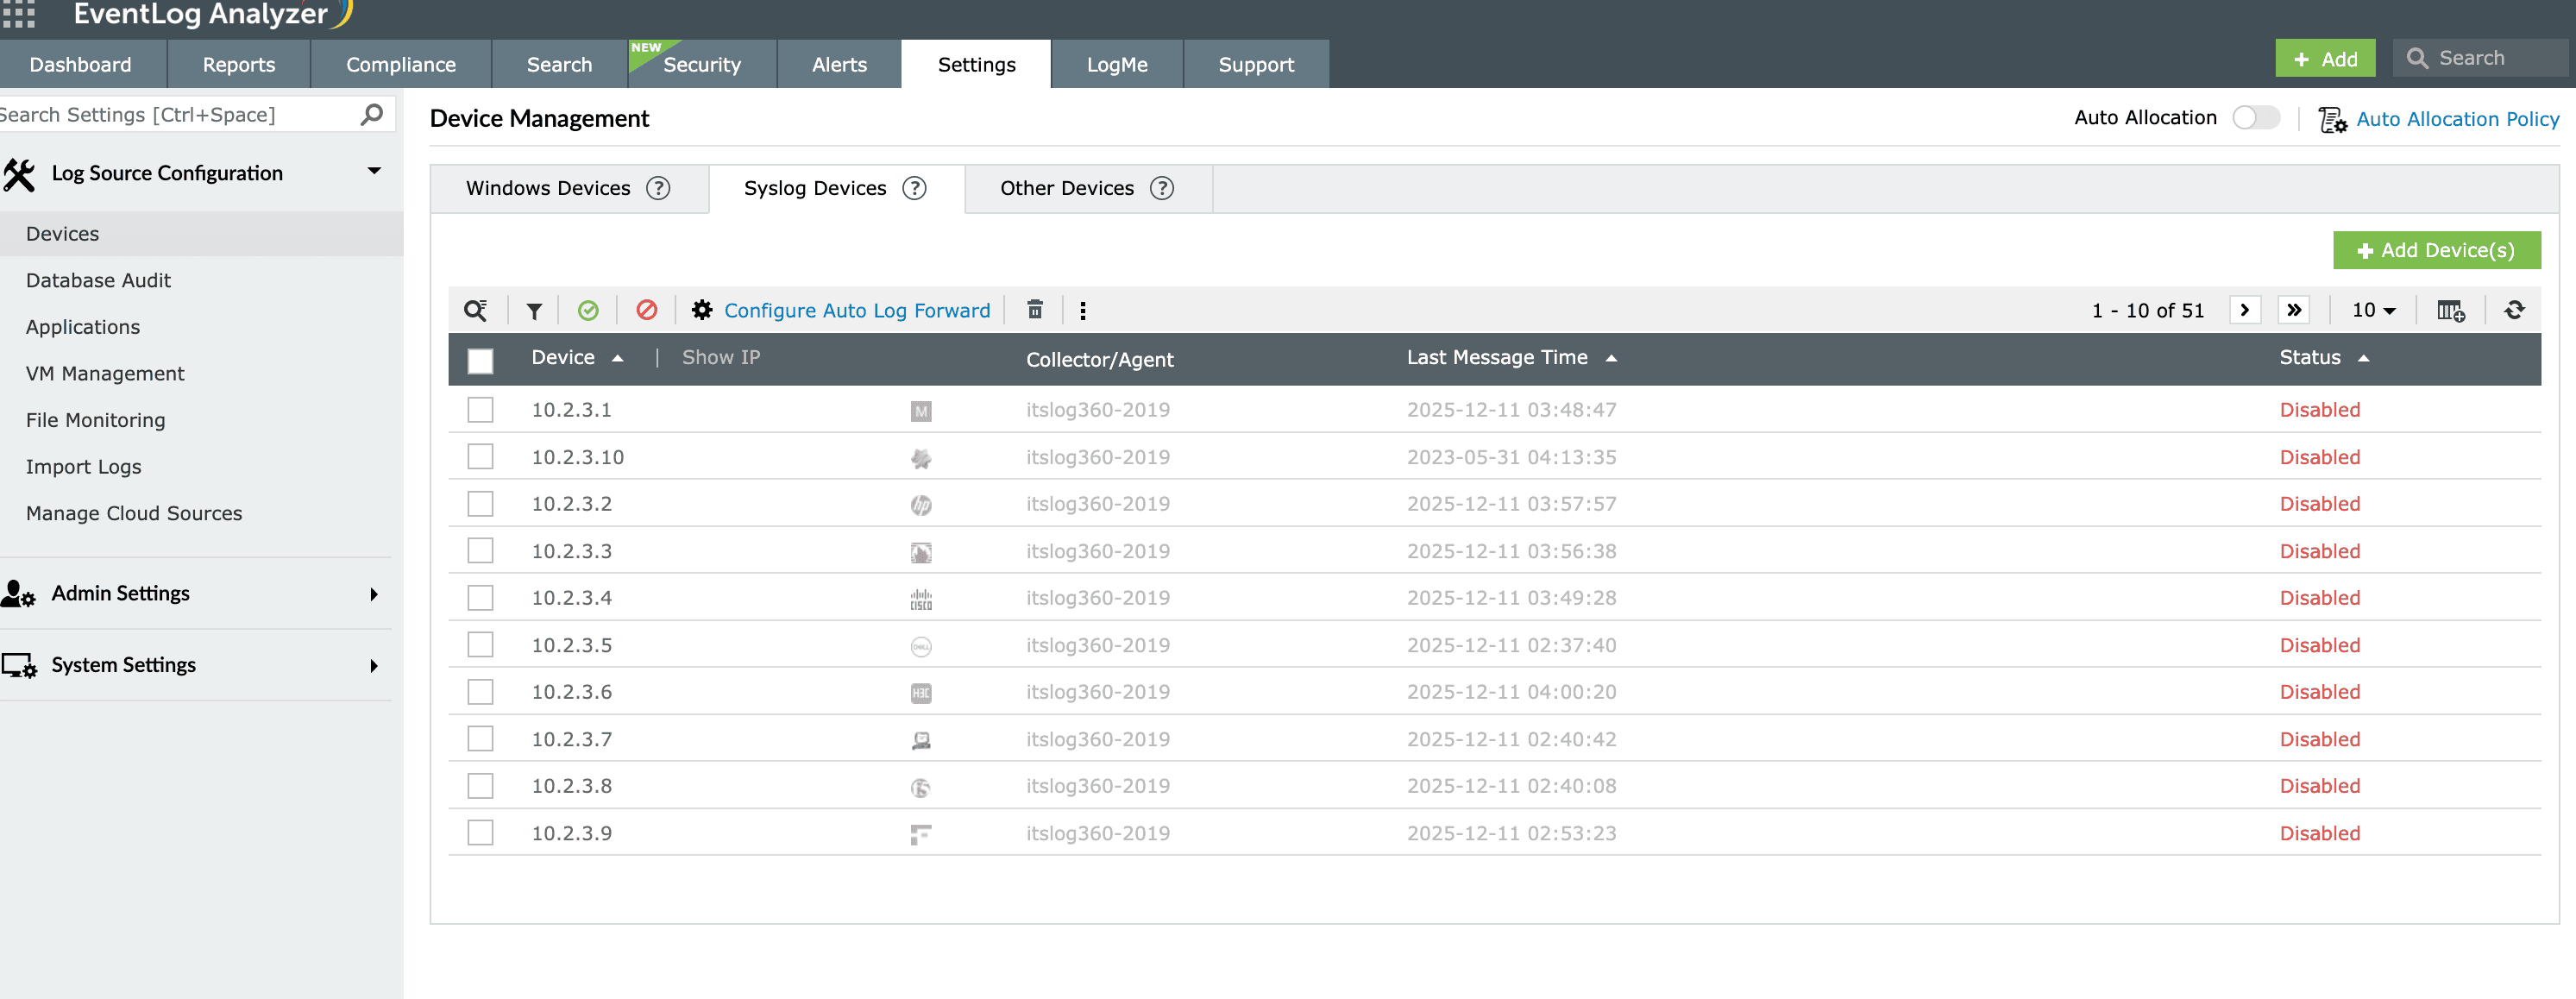The image size is (2576, 999).
Task: Collapse Log Source Configuration section
Action: point(374,171)
